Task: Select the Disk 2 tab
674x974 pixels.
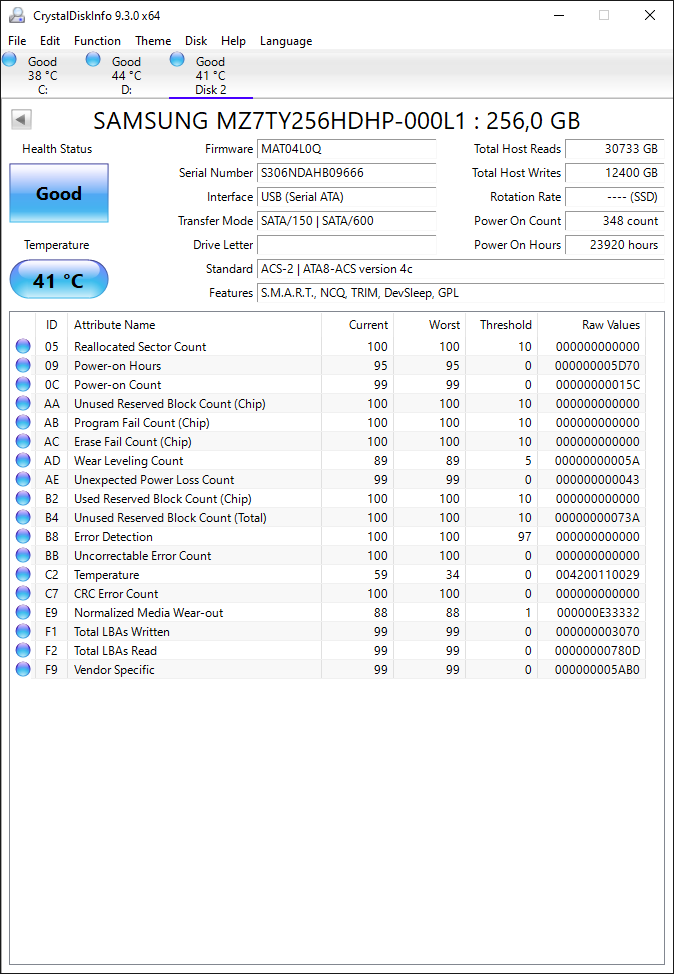Action: click(x=211, y=75)
